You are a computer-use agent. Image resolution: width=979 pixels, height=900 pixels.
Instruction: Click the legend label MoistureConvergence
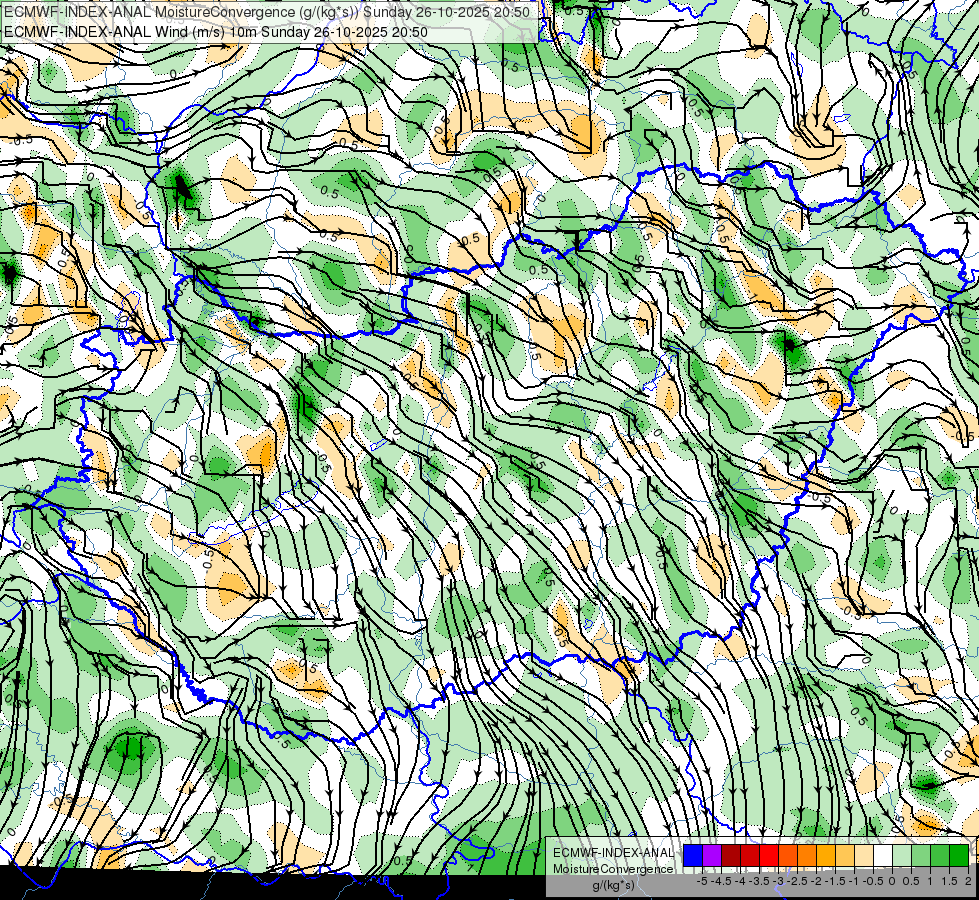point(614,869)
